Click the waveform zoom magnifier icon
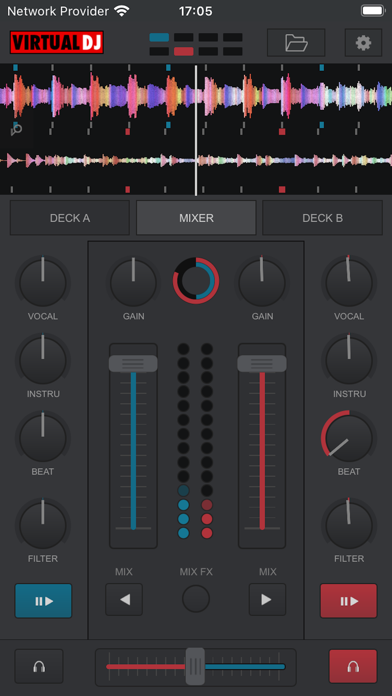The image size is (392, 696). [16, 130]
